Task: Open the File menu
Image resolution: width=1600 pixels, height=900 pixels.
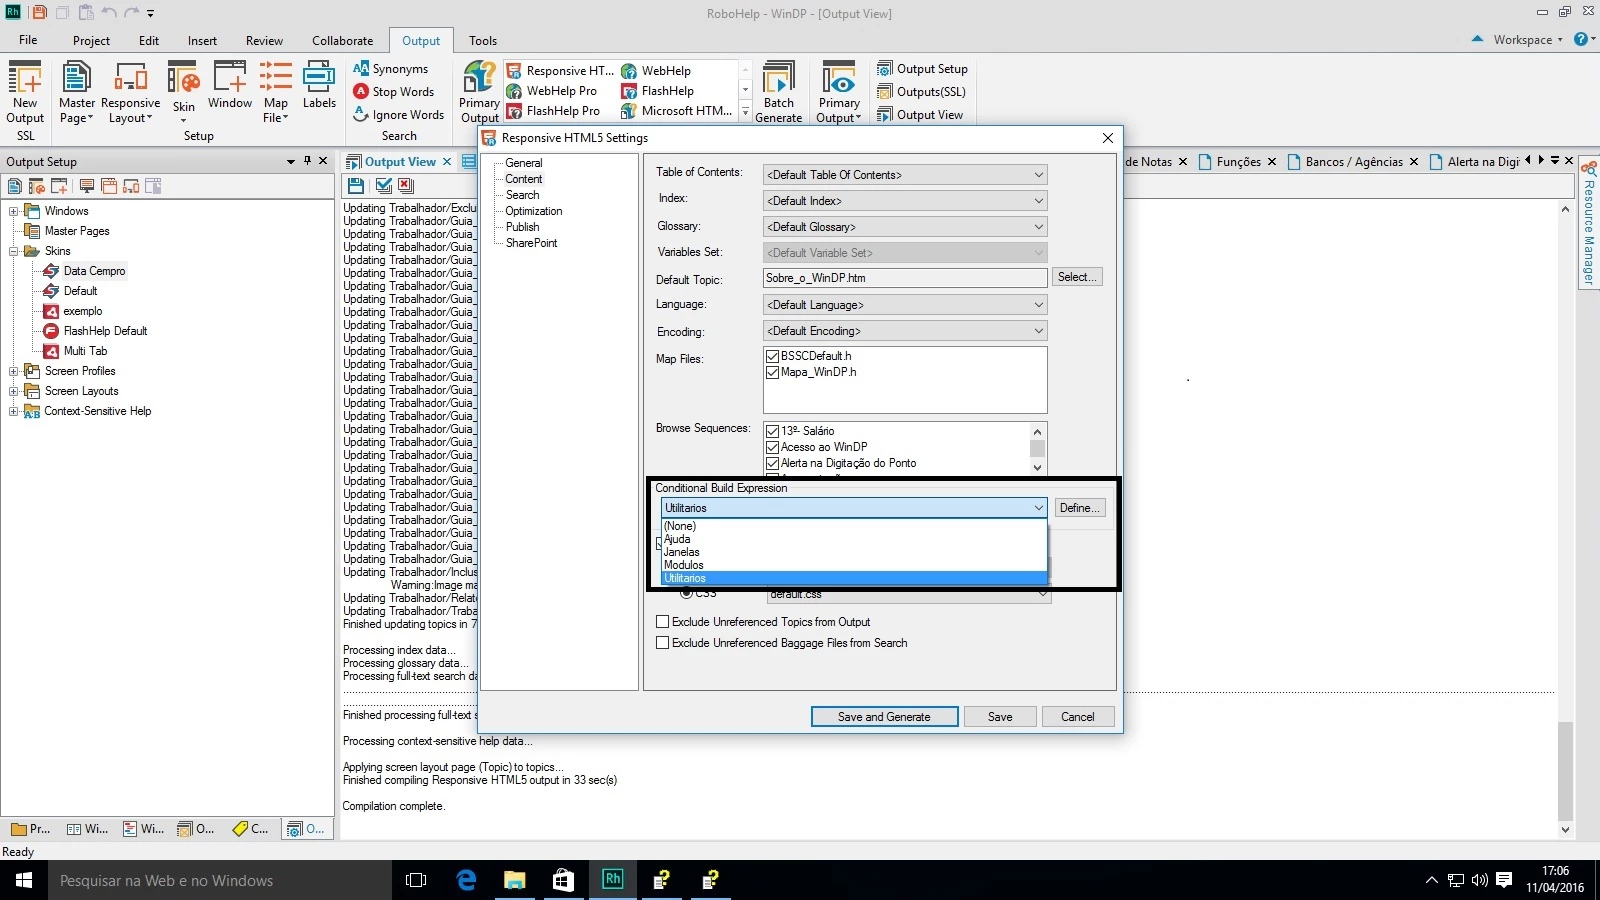Action: (x=28, y=40)
